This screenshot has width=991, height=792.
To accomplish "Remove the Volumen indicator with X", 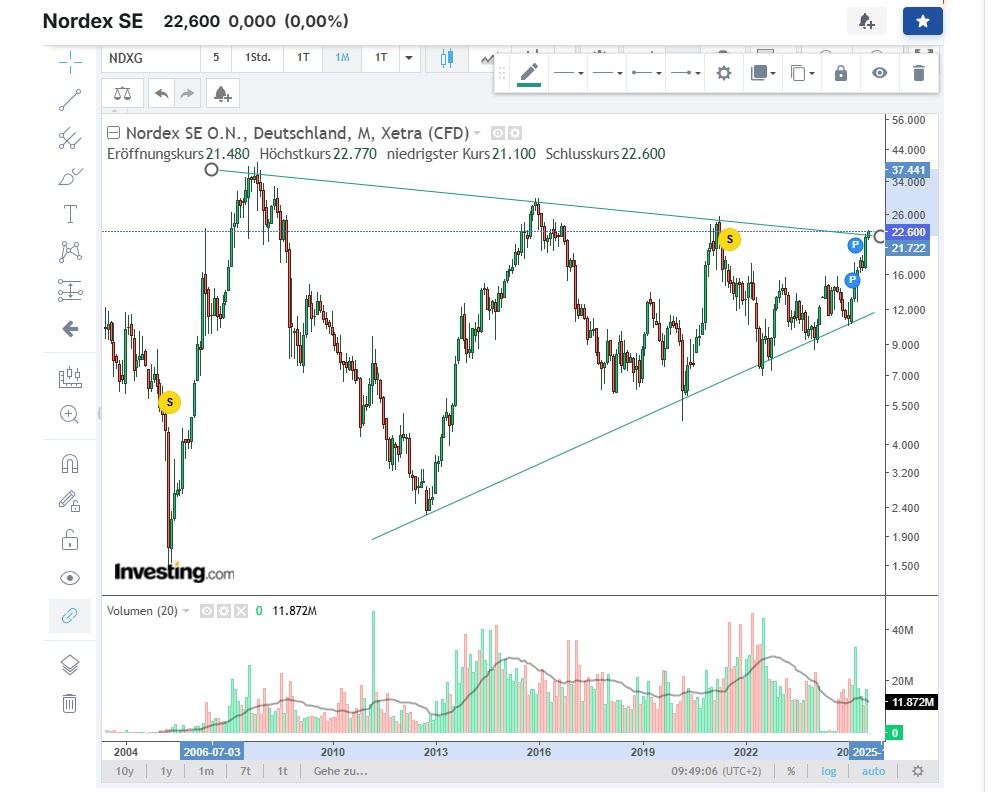I will pyautogui.click(x=241, y=611).
